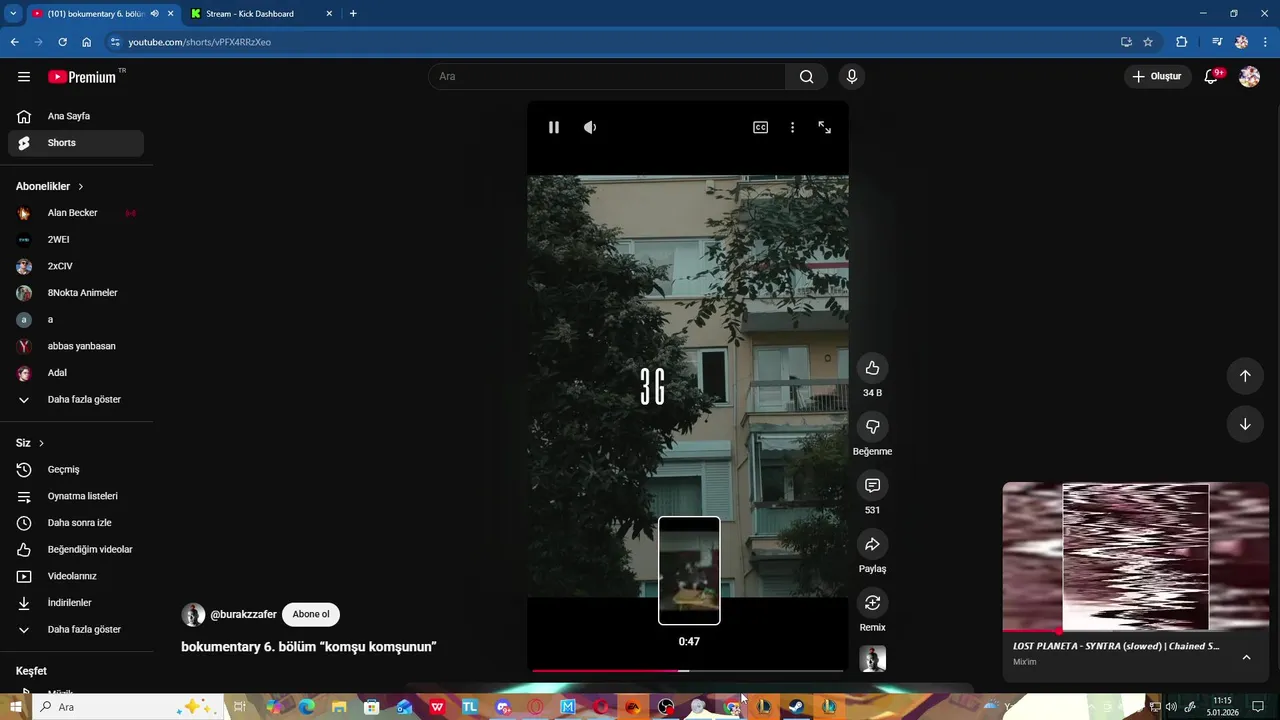Image resolution: width=1280 pixels, height=720 pixels.
Task: Share the Short via Paylaş
Action: pyautogui.click(x=872, y=544)
